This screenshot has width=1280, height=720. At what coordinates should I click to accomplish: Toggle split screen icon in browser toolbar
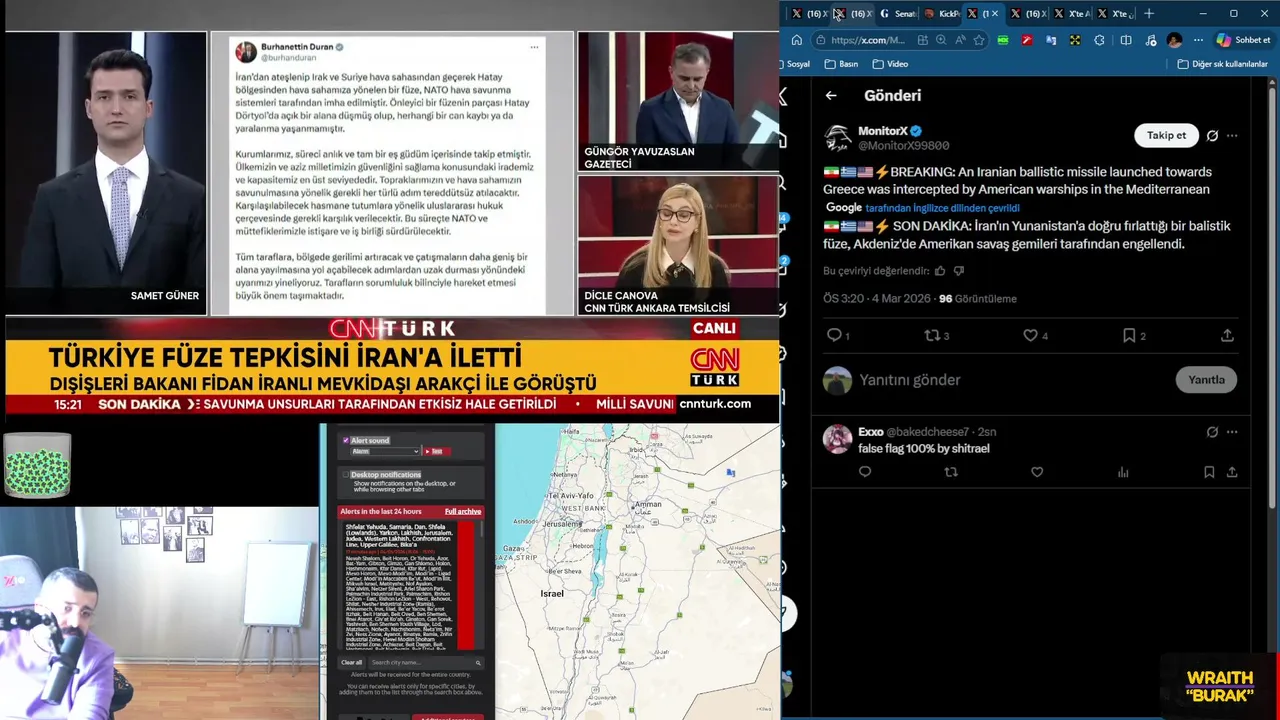tap(1126, 40)
